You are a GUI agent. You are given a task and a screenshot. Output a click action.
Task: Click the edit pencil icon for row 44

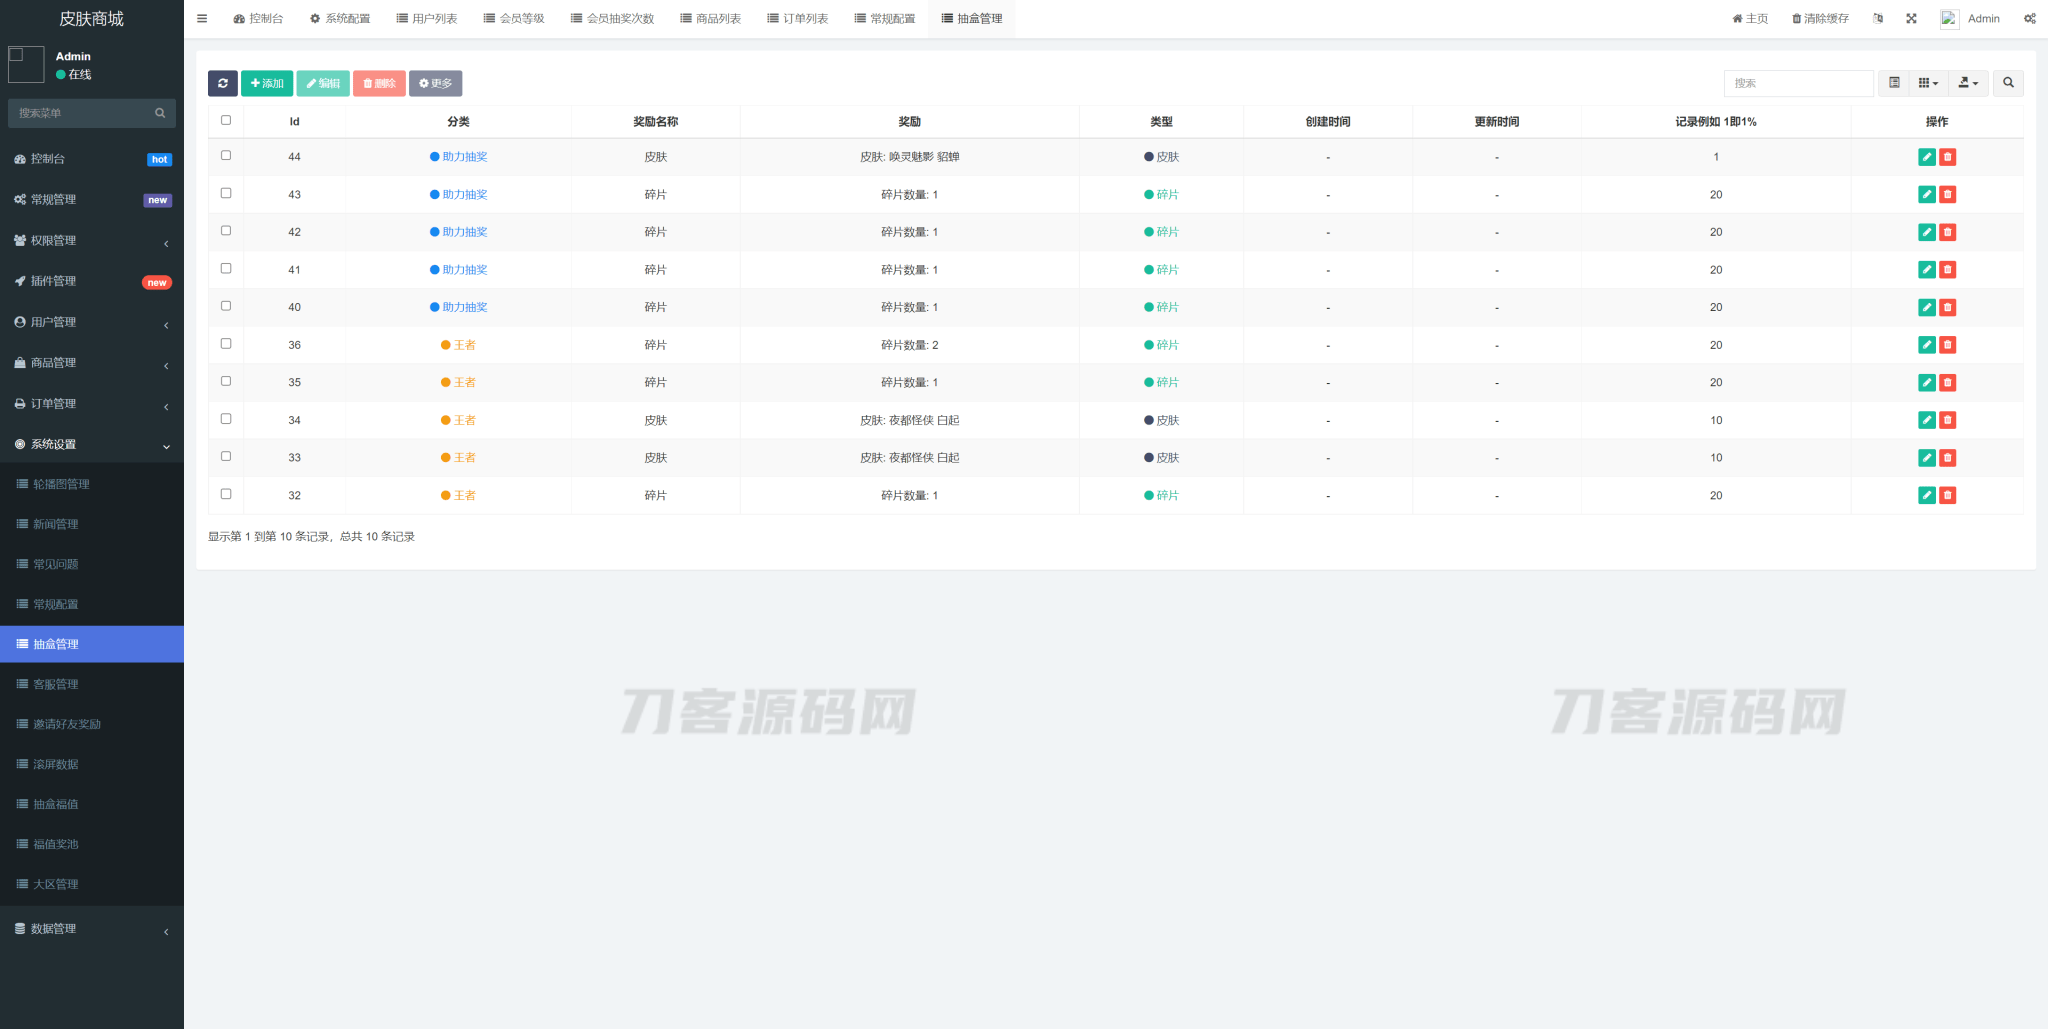[x=1926, y=157]
